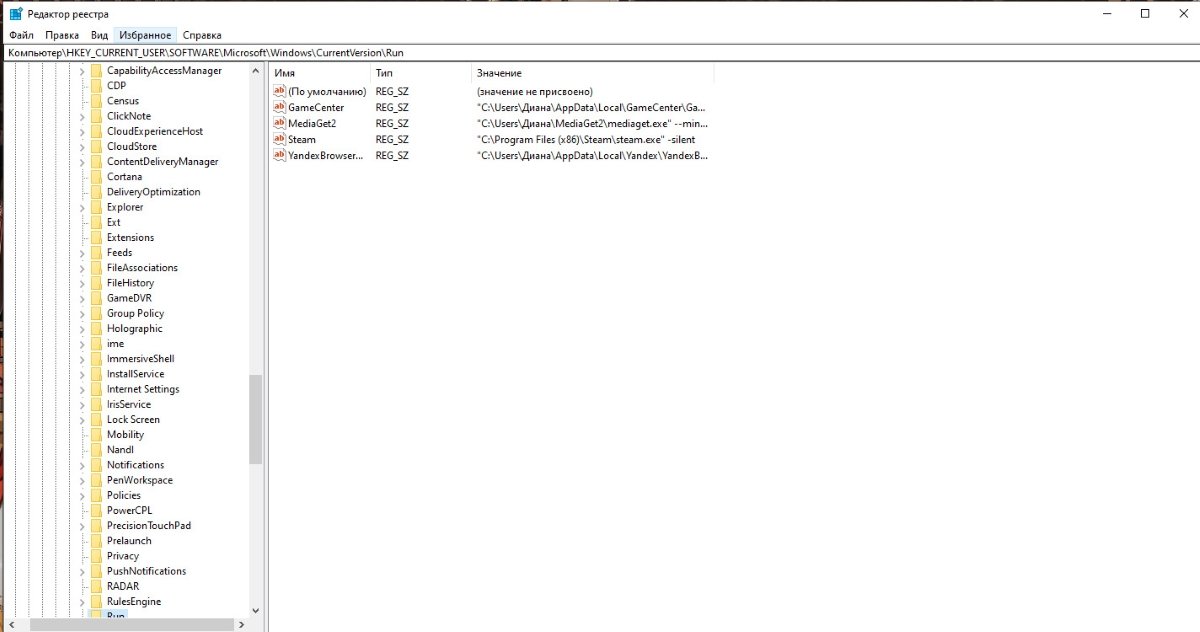The height and width of the screenshot is (632, 1200).
Task: Click the IrisService folder icon
Action: (x=96, y=404)
